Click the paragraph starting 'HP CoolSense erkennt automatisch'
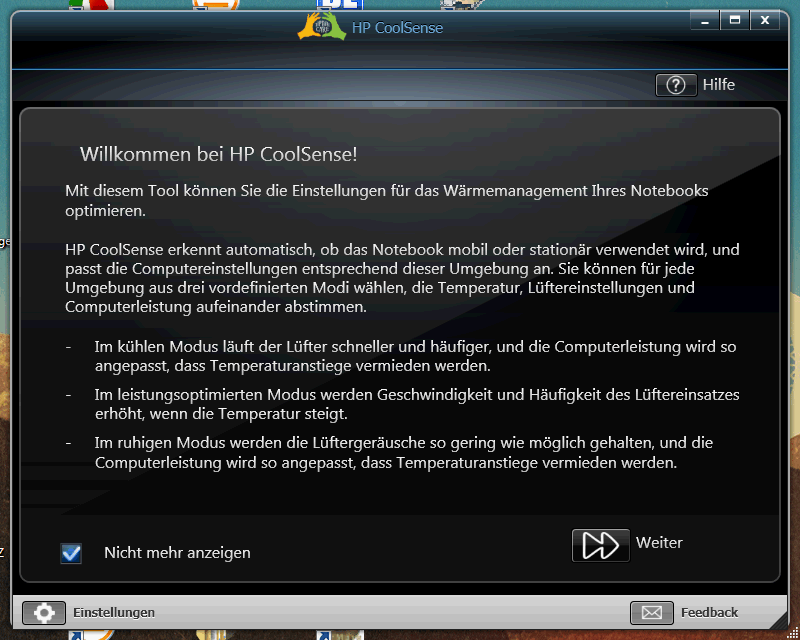Viewport: 800px width, 640px height. (402, 278)
